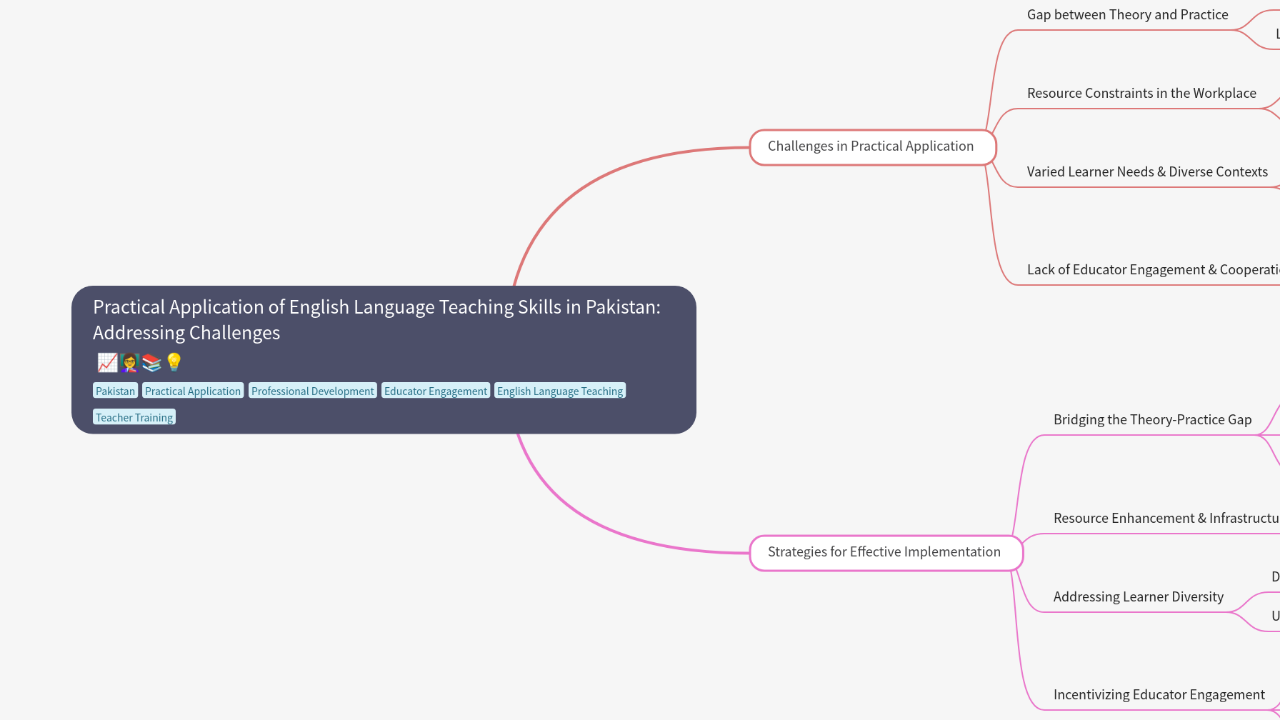This screenshot has width=1280, height=720.
Task: Select Varied Learner Needs & Diverse Contexts
Action: [x=1147, y=172]
